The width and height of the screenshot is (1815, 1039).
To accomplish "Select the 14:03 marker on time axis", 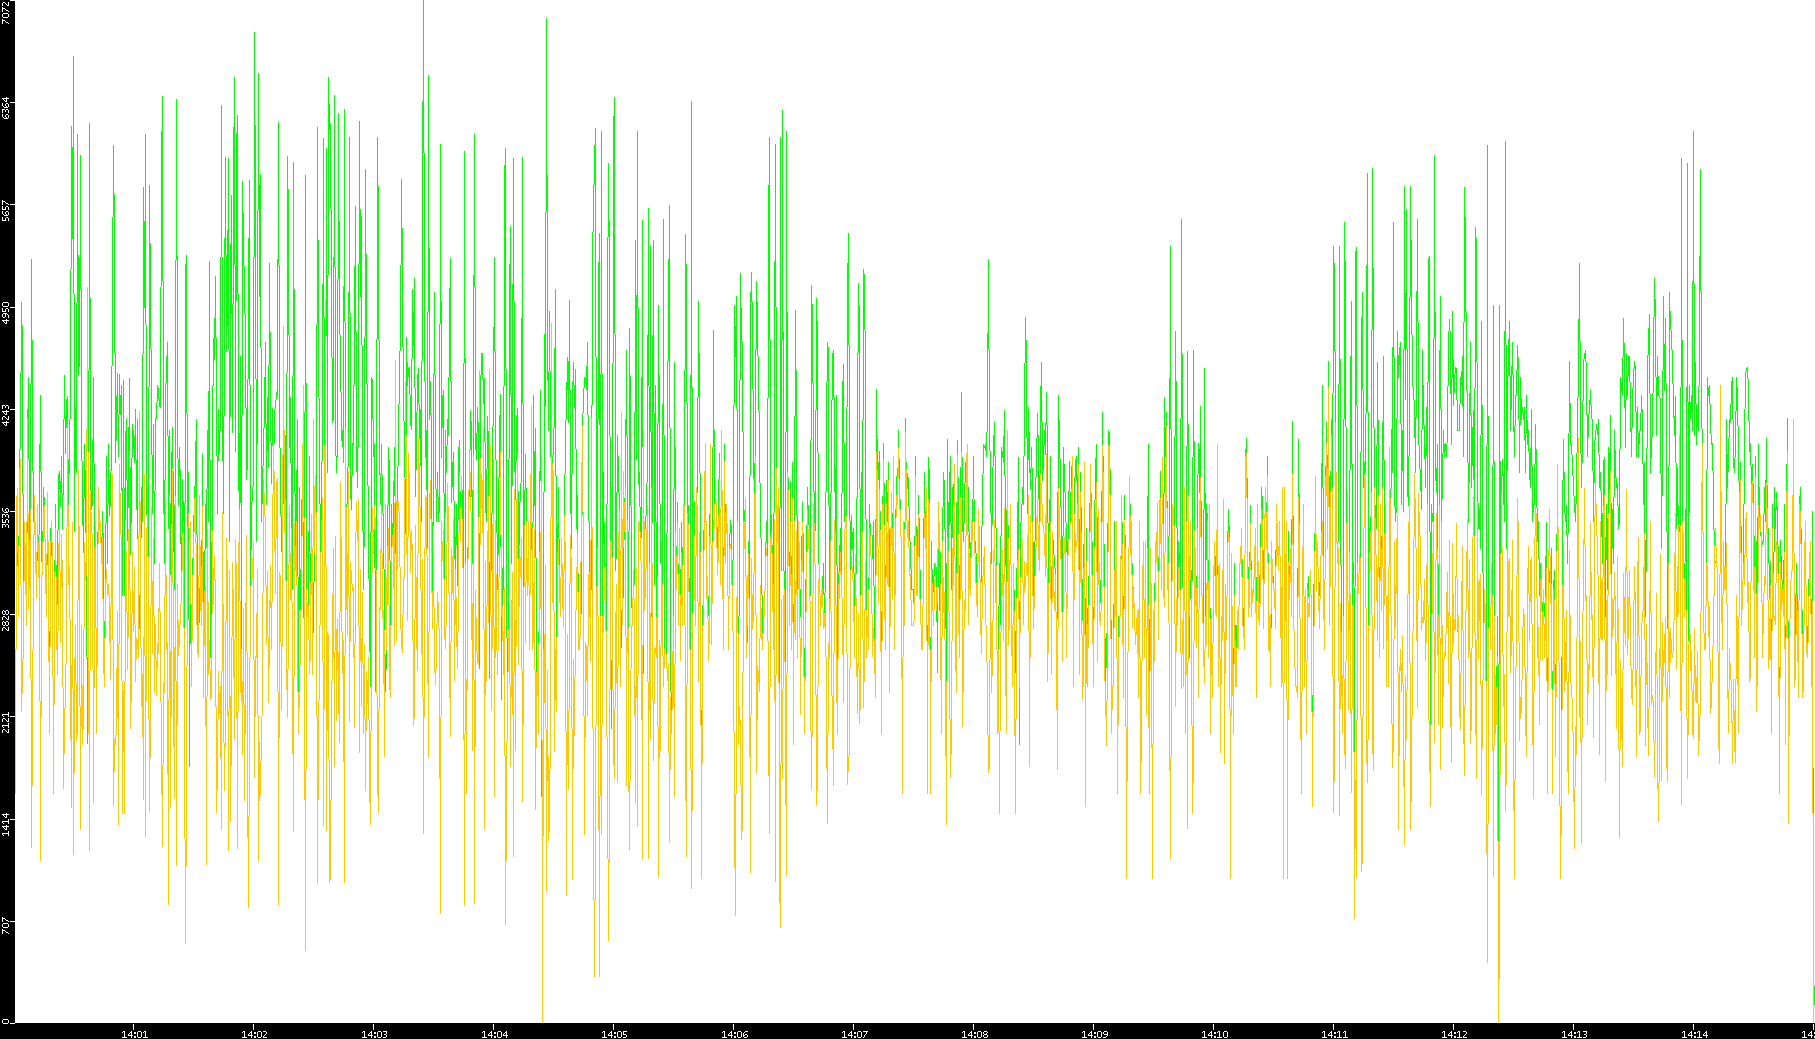I will click(x=374, y=1034).
